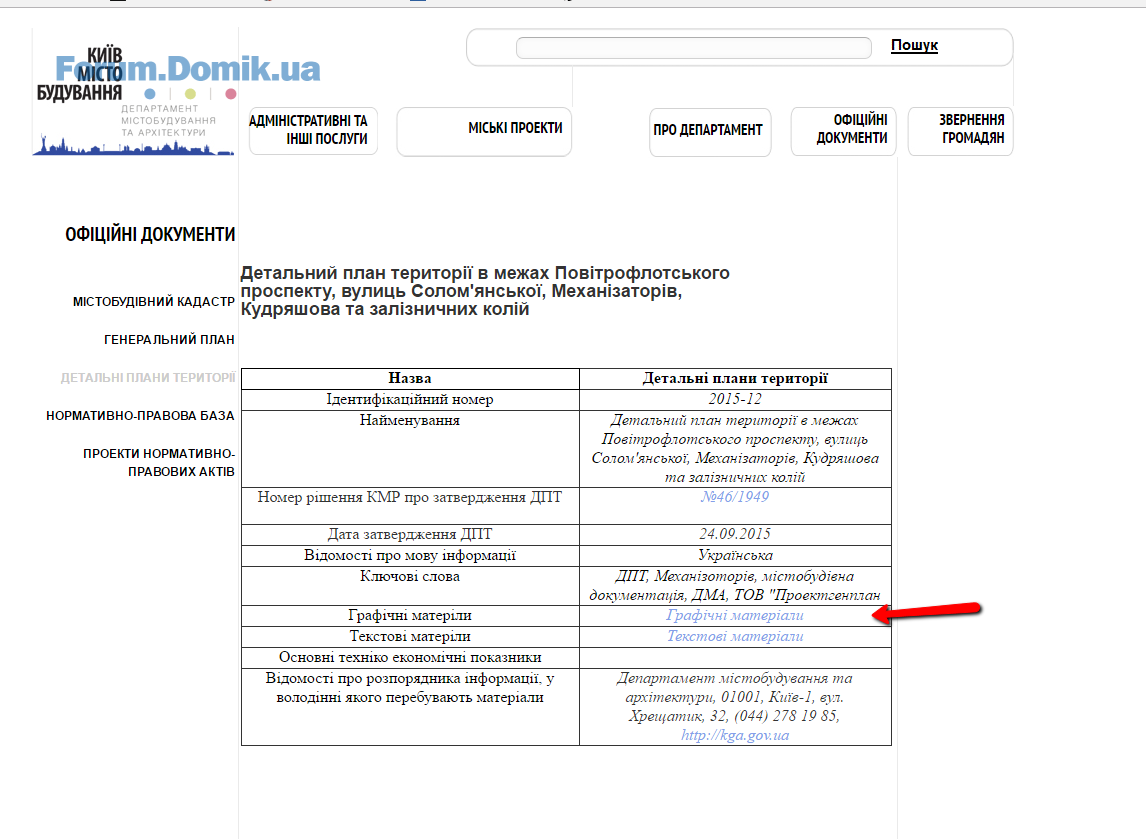Click the Детальні плани території column header

tap(735, 379)
